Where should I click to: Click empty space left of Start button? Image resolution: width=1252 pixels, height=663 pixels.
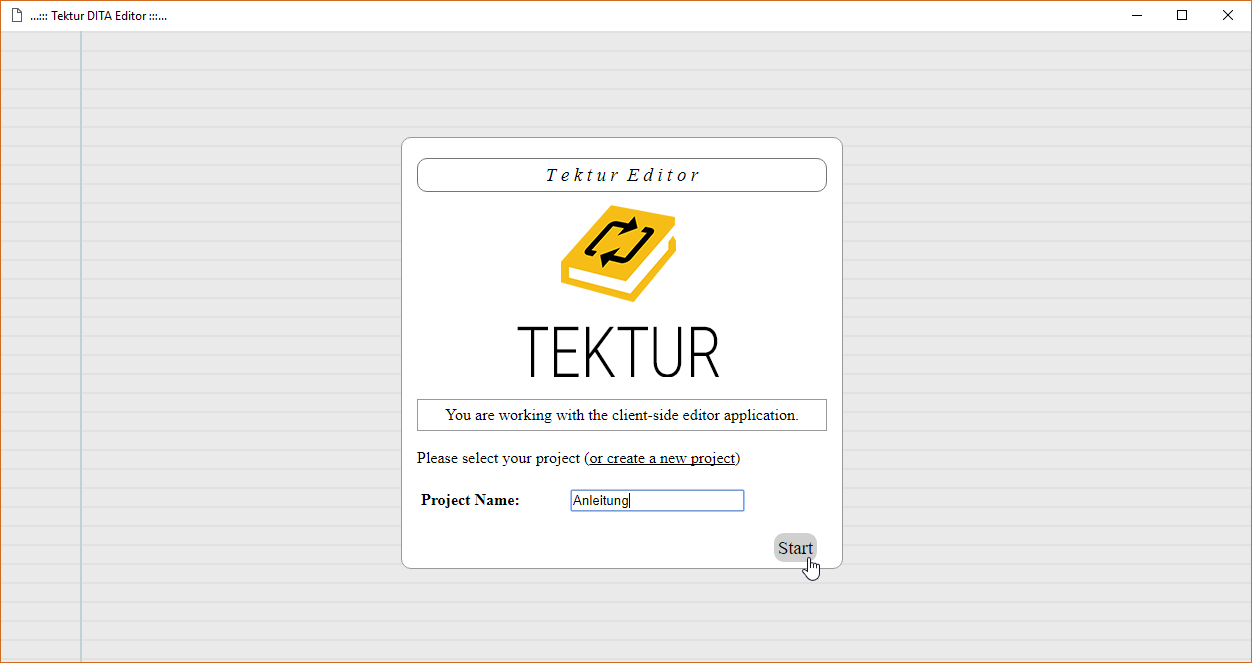(x=600, y=548)
